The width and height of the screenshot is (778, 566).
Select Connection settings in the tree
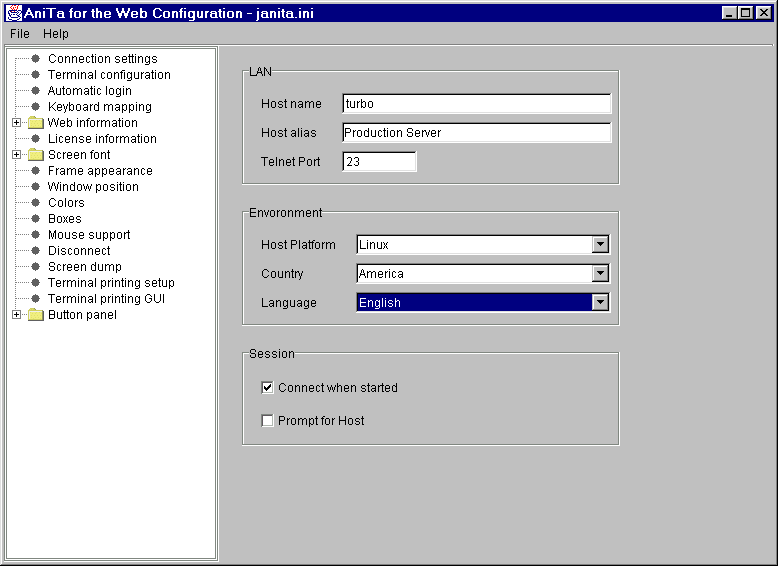click(x=103, y=59)
